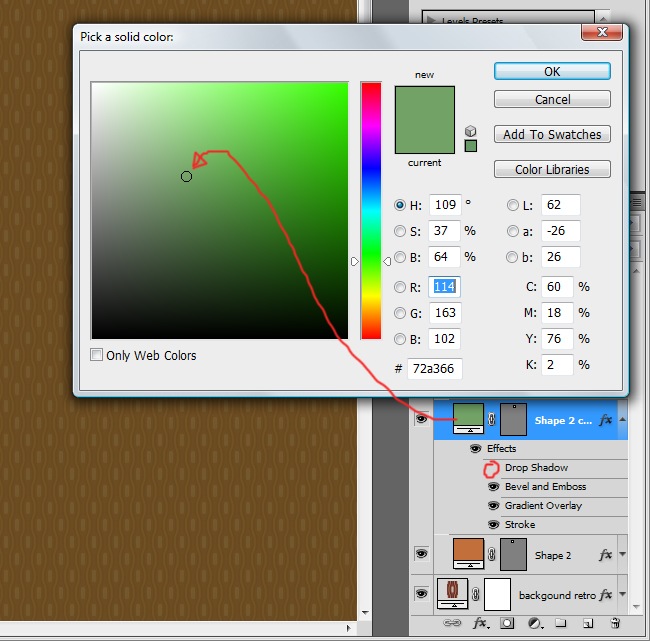Click the K black field showing 2
This screenshot has height=641, width=650.
[x=557, y=365]
